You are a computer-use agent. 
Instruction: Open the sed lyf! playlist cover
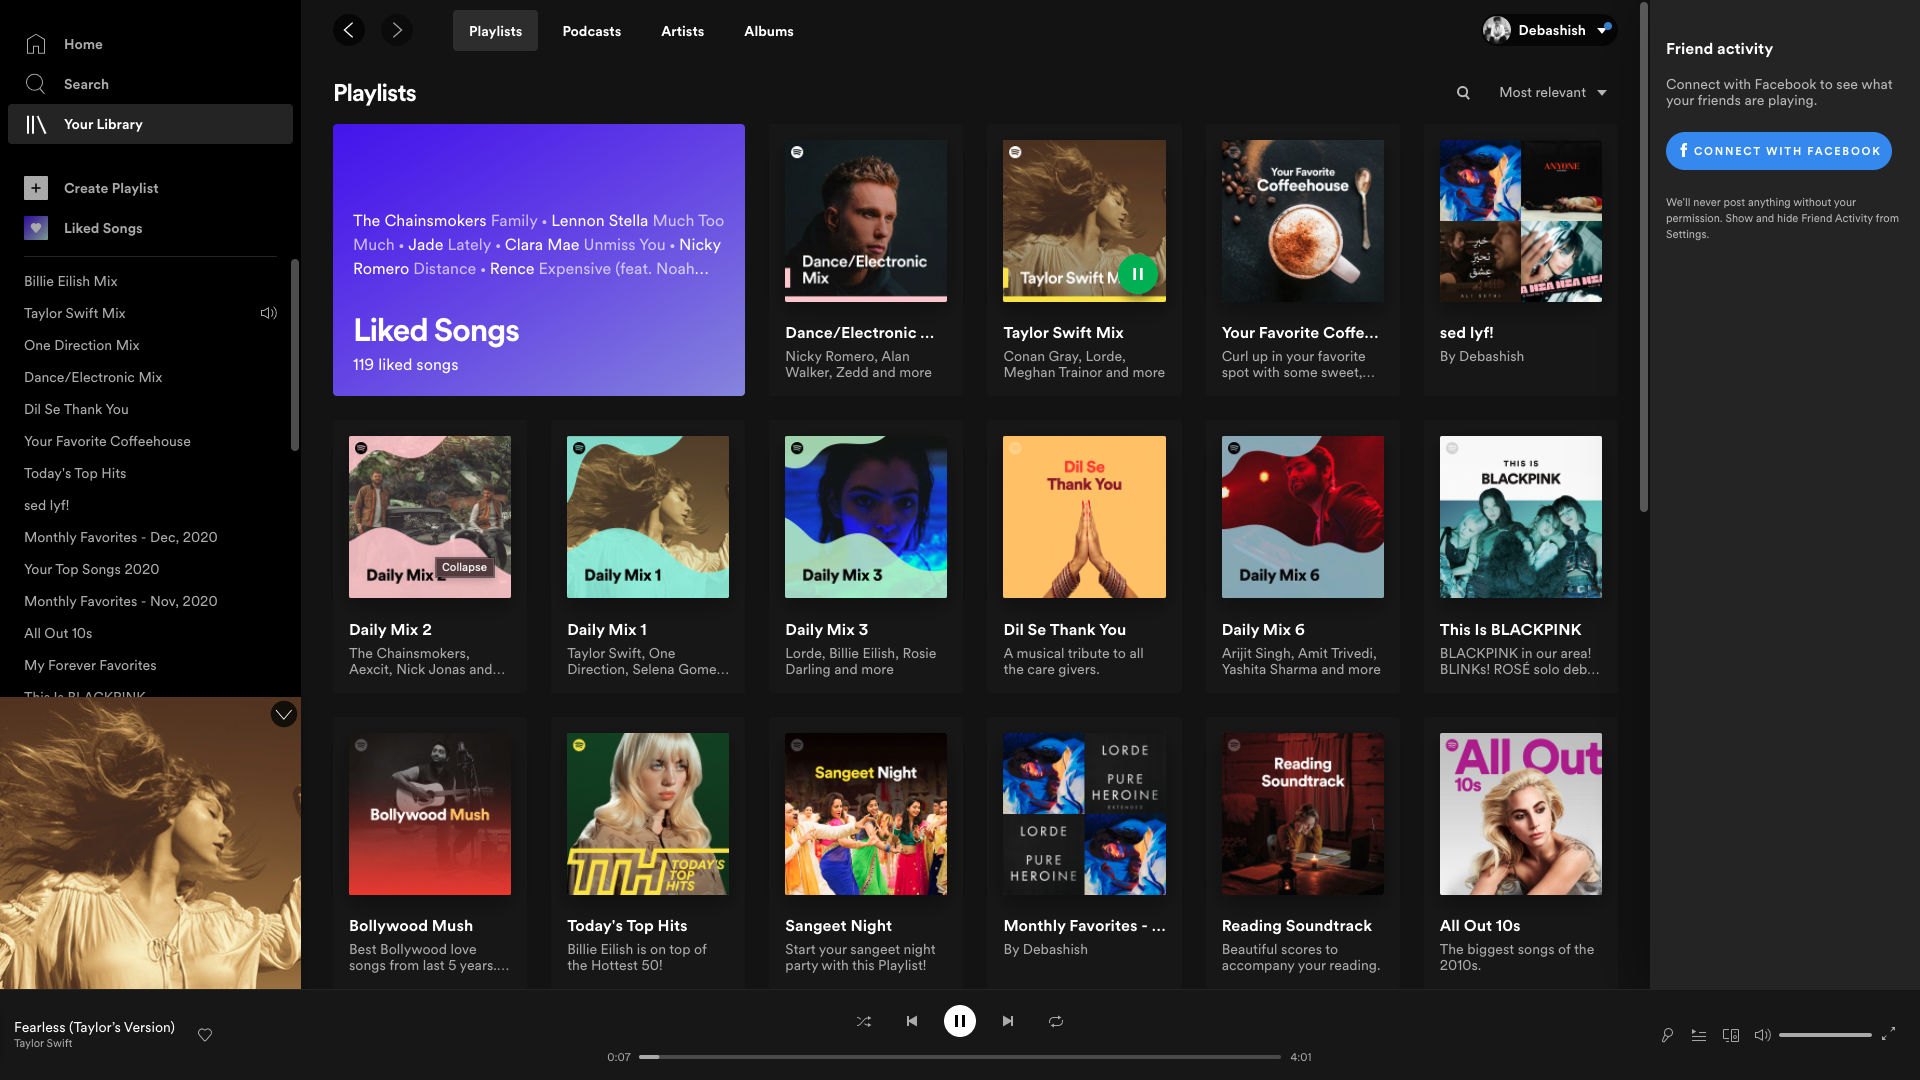(x=1521, y=221)
